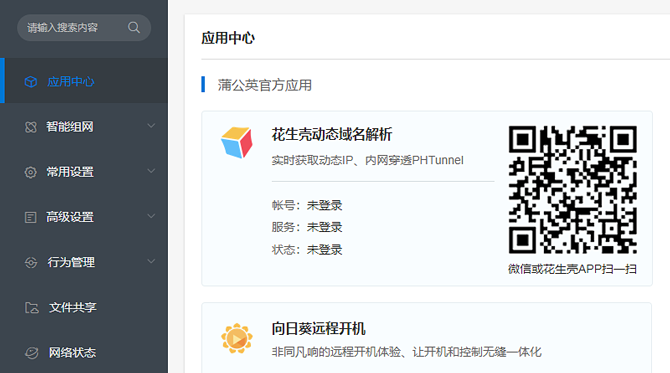The width and height of the screenshot is (670, 373).
Task: Click the 帐号：未登录 status text
Action: pyautogui.click(x=307, y=205)
